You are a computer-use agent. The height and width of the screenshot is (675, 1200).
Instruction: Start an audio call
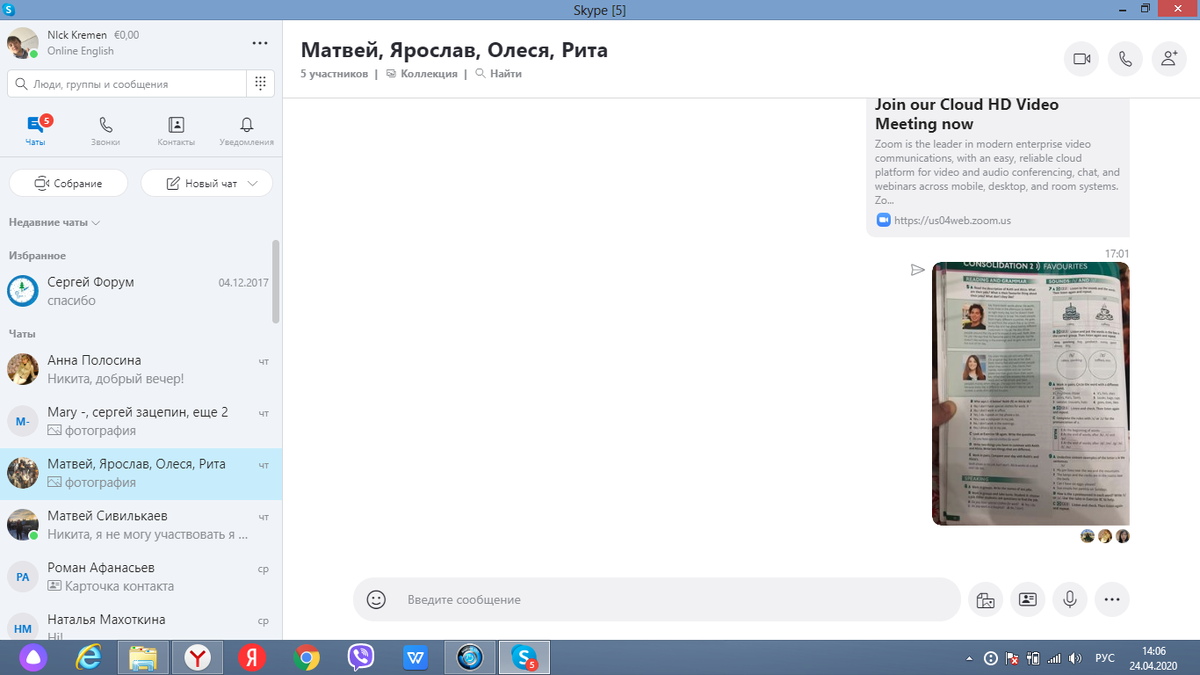[x=1125, y=59]
